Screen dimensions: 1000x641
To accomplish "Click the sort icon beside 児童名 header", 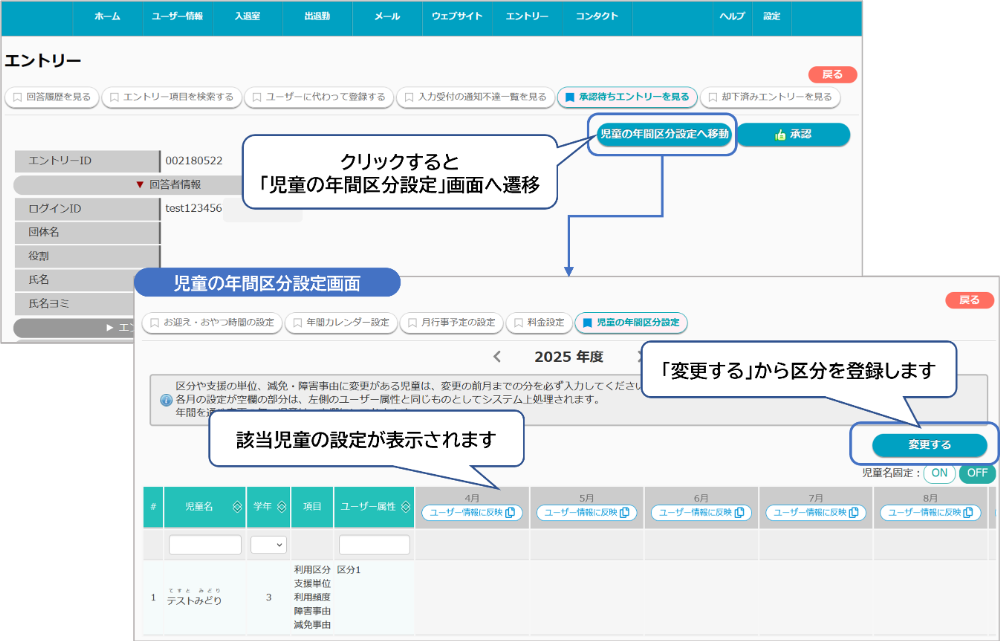I will click(x=236, y=507).
